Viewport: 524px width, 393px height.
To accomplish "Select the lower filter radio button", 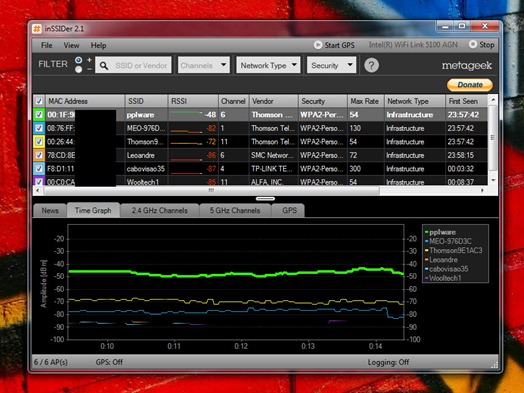I will point(79,70).
